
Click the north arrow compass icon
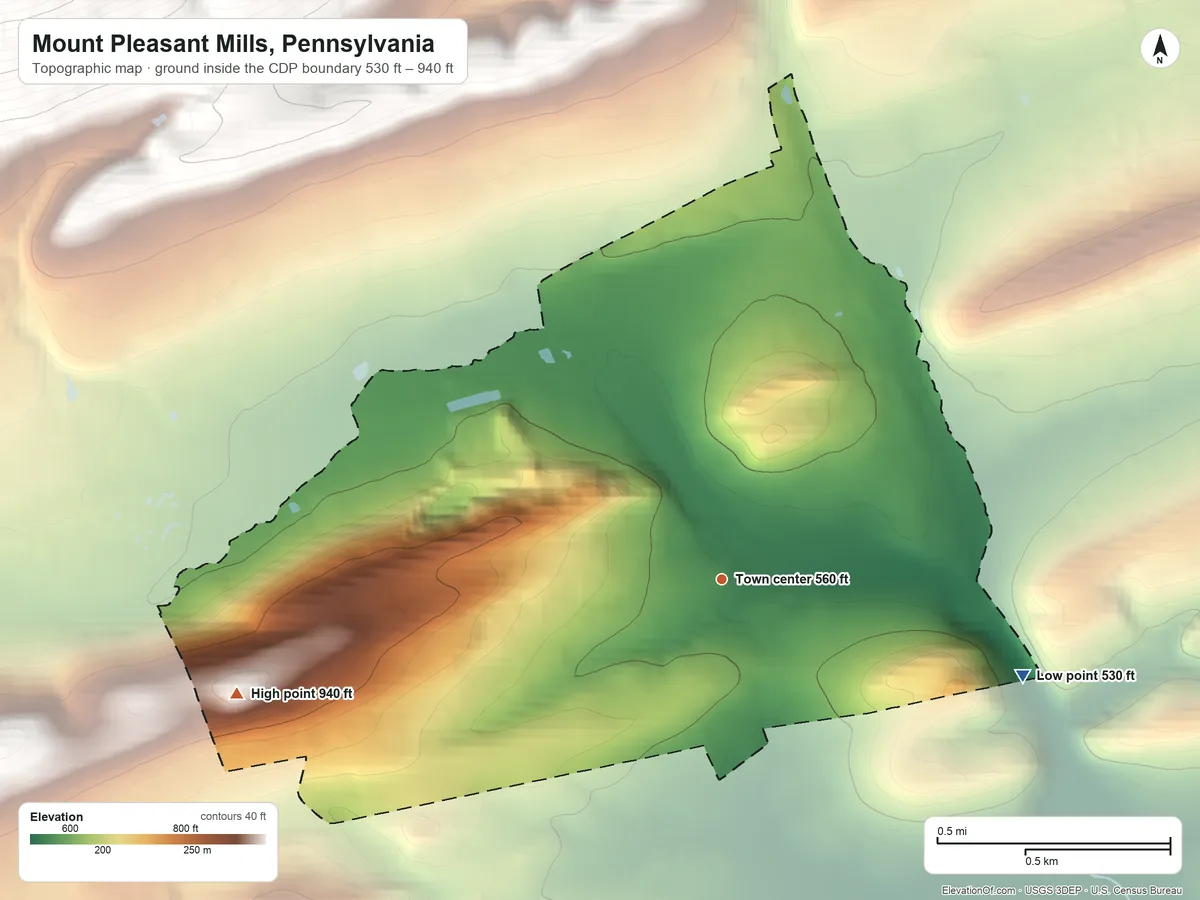[1159, 49]
